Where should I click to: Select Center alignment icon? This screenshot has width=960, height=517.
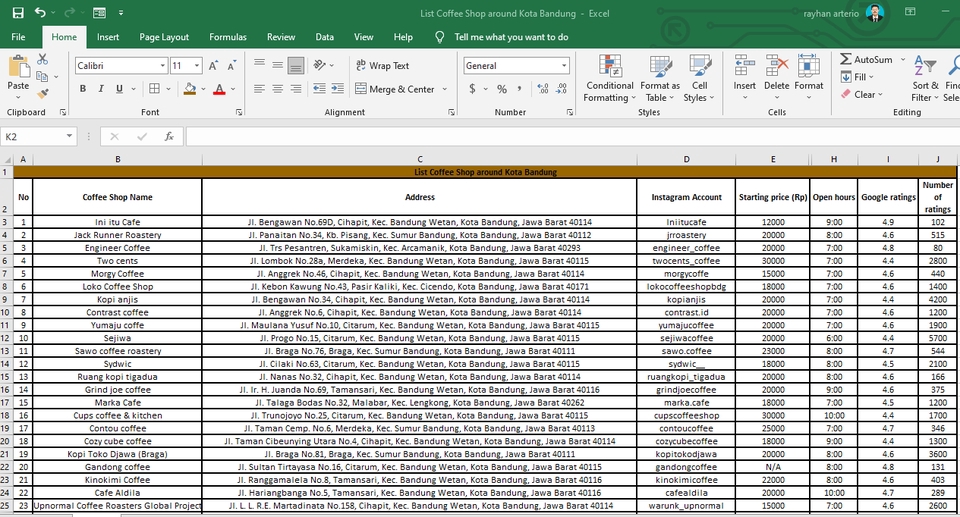(277, 89)
